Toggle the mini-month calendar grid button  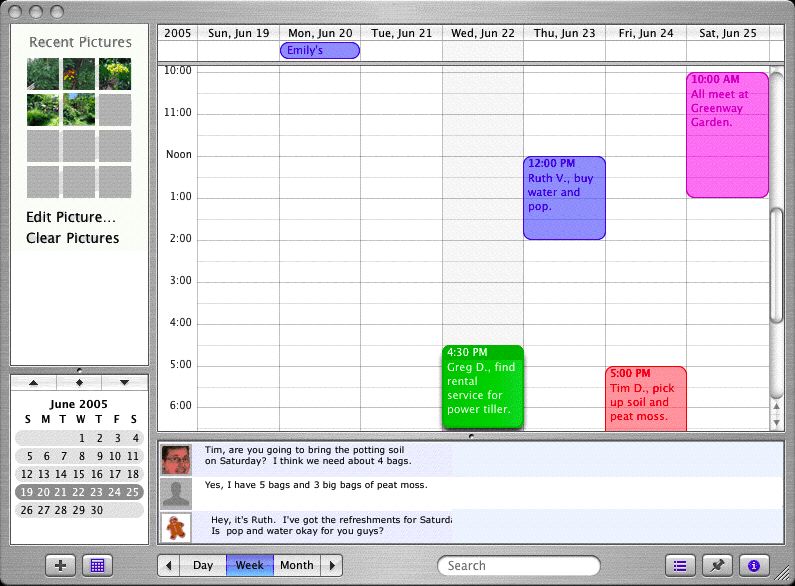coord(97,565)
